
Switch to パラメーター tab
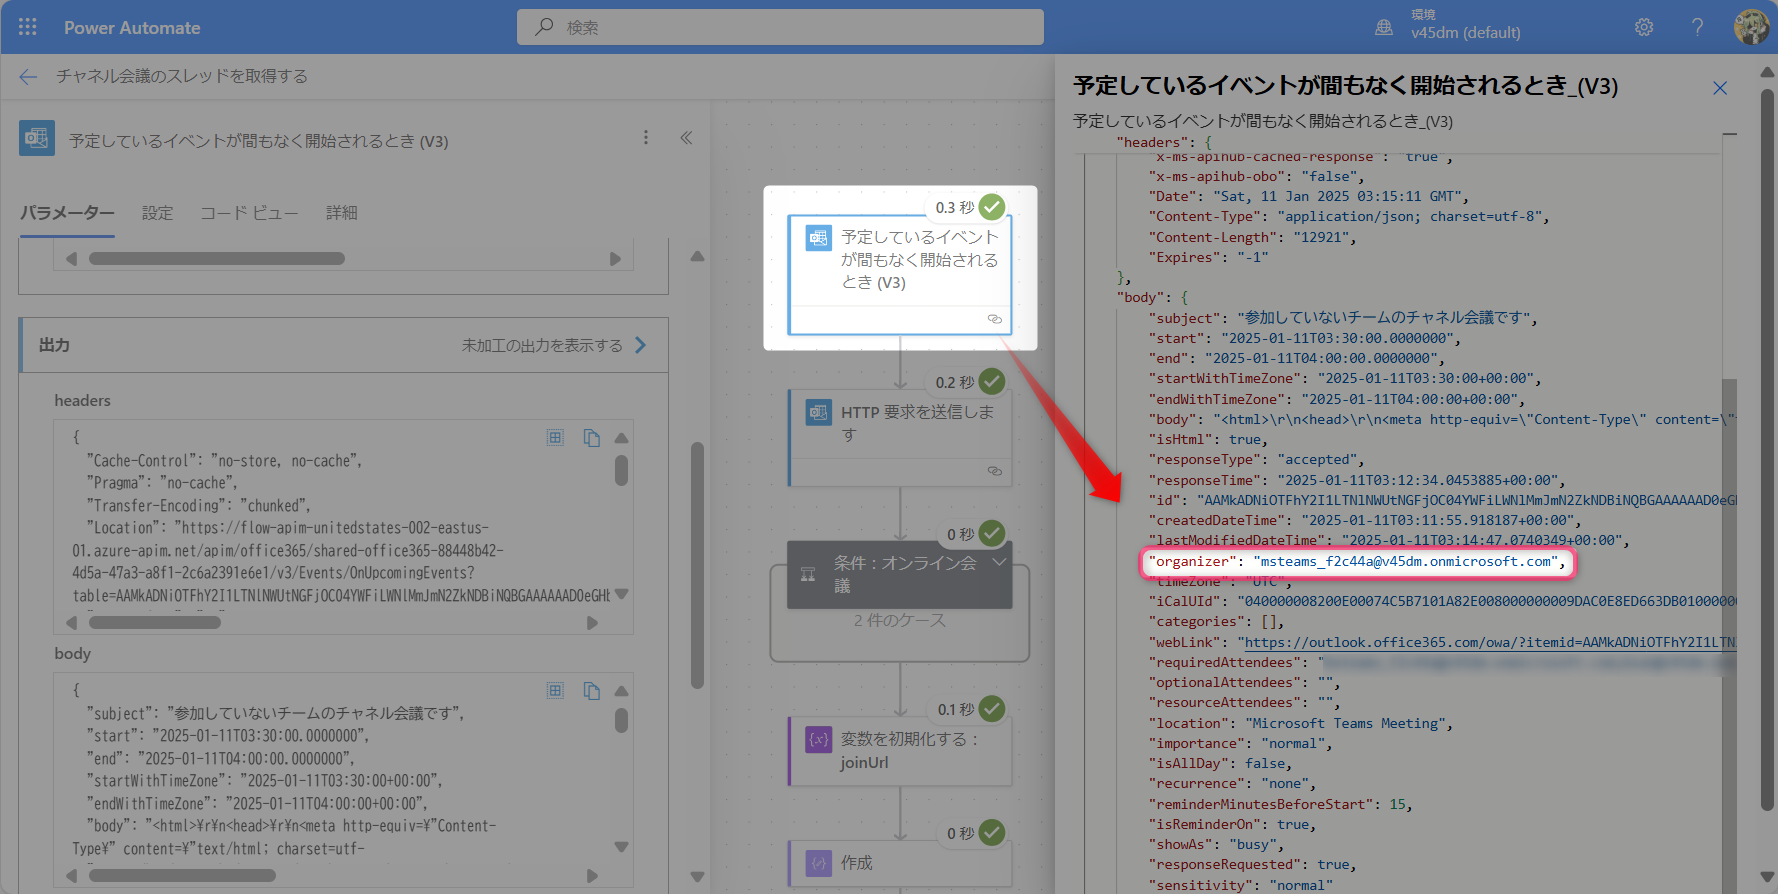pos(67,213)
